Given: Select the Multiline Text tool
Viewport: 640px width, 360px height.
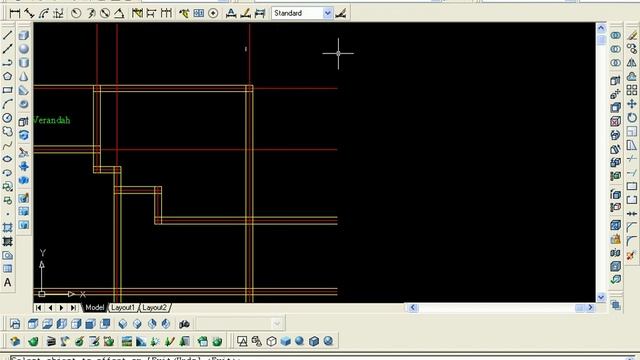Looking at the screenshot, I should (7, 282).
